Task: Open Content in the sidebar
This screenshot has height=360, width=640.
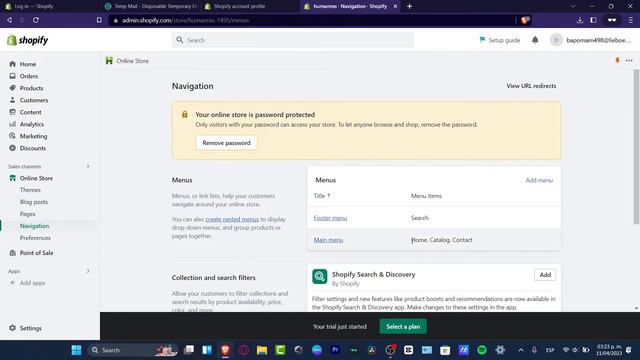Action: (31, 112)
